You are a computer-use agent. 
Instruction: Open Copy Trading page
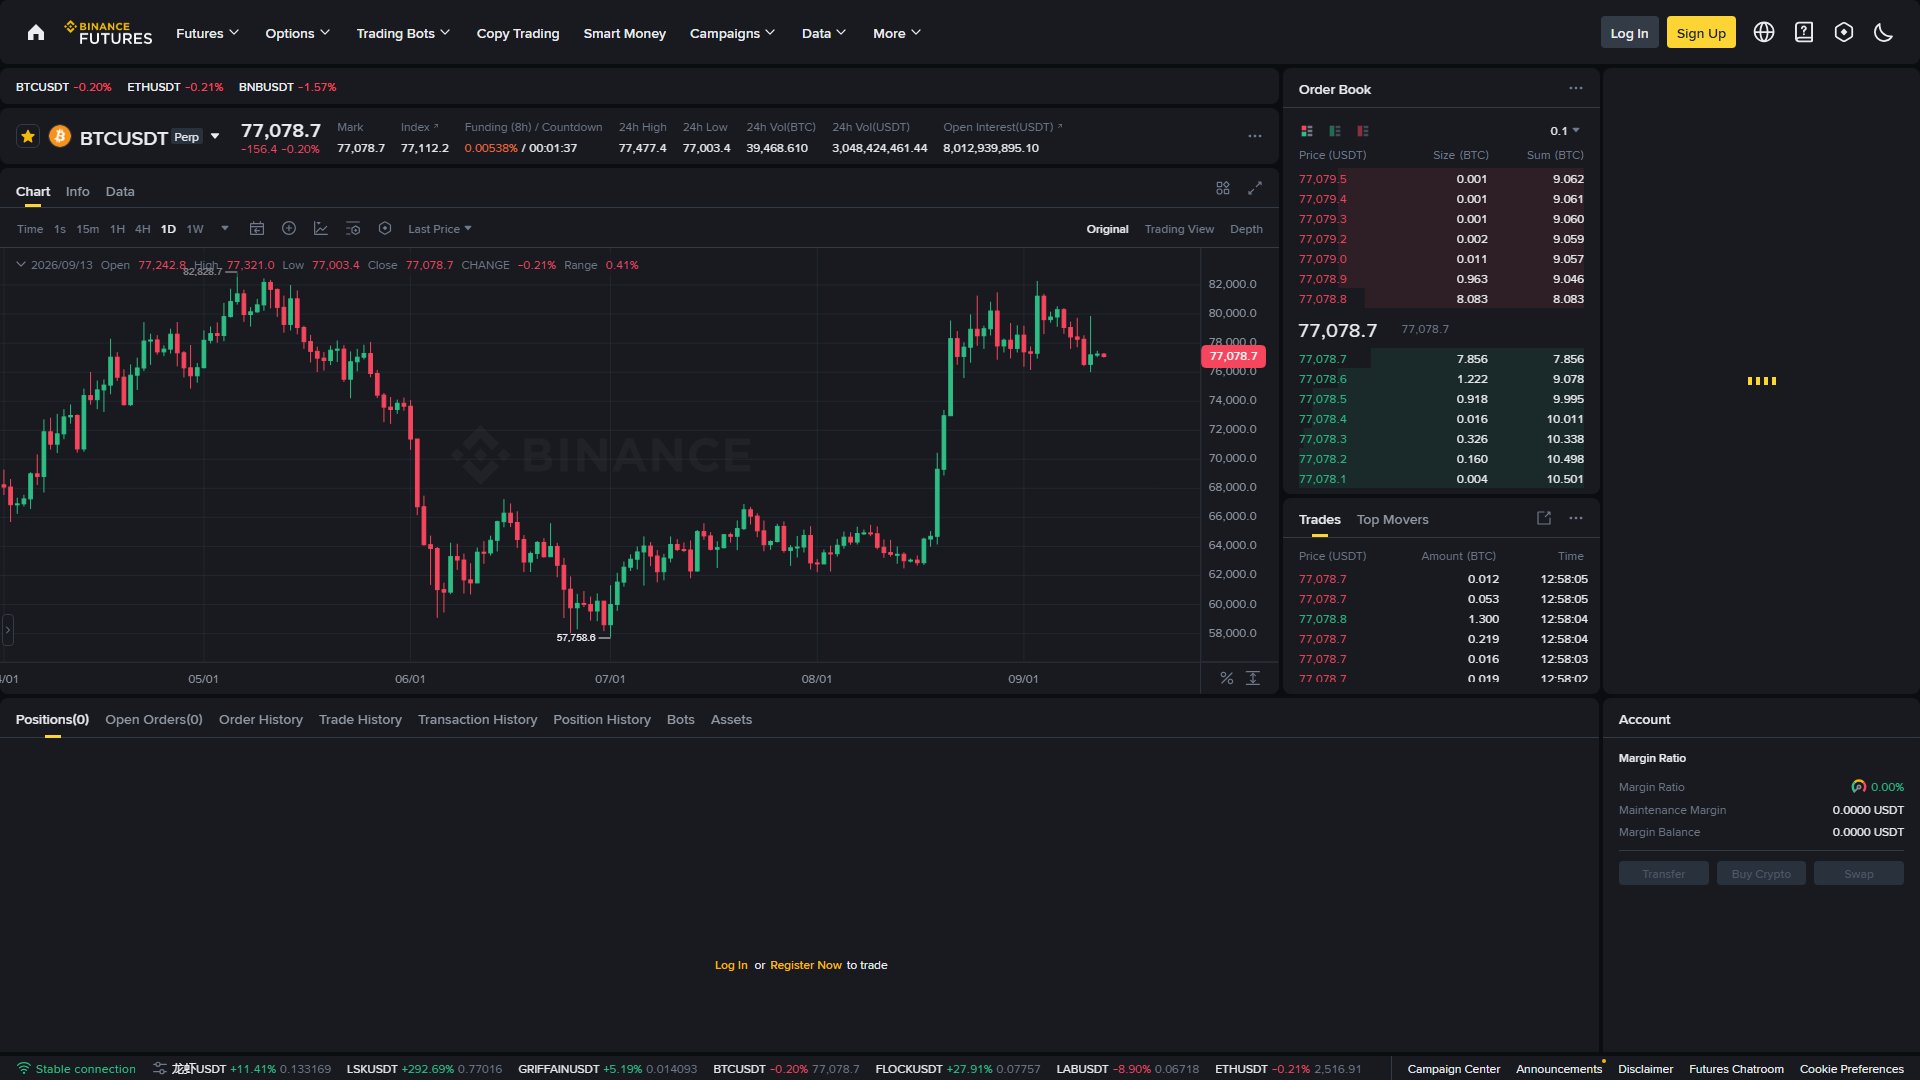coord(518,33)
